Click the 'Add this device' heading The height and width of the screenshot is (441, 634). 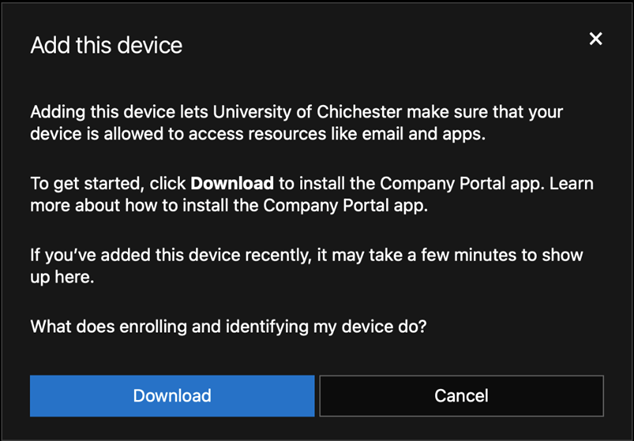[x=106, y=45]
